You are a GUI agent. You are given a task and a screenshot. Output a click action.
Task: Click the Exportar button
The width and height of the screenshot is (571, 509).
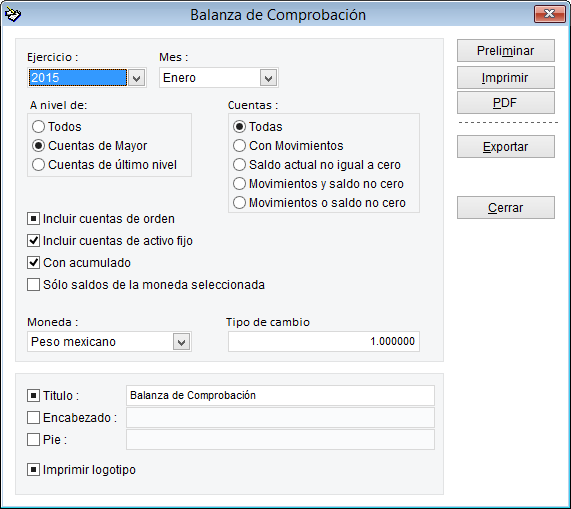506,147
